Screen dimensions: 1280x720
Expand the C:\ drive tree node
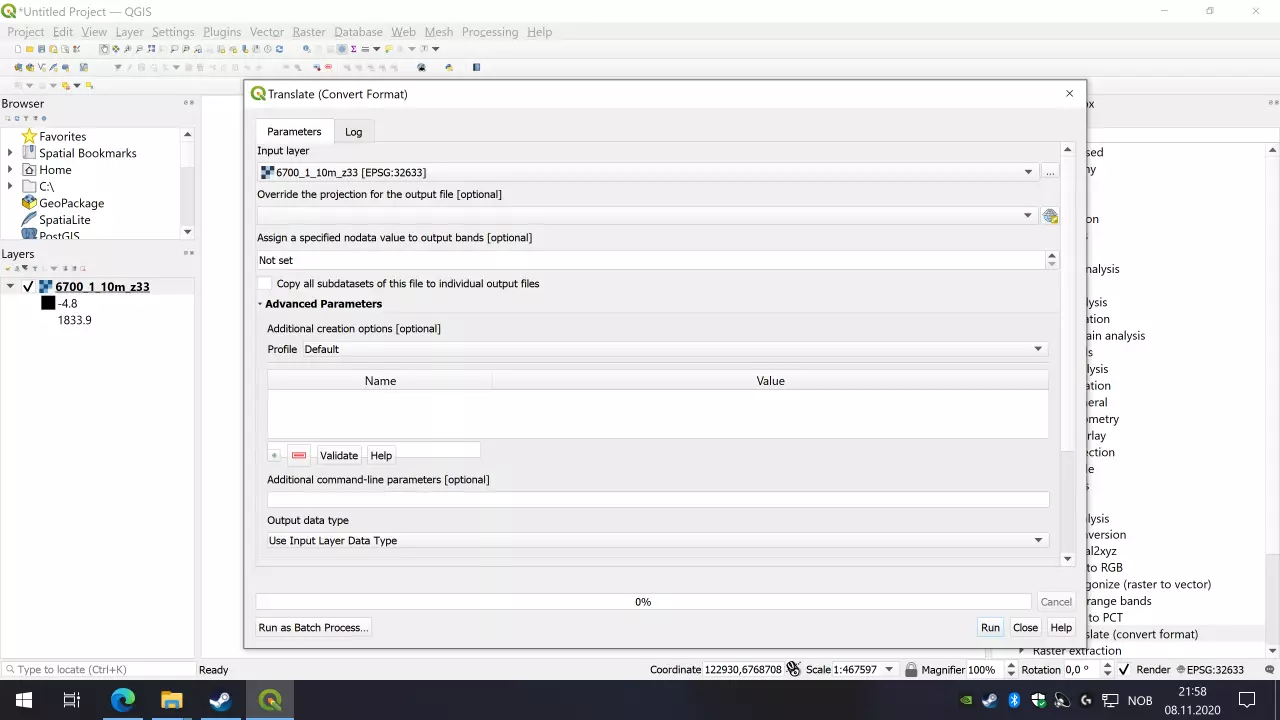point(10,186)
